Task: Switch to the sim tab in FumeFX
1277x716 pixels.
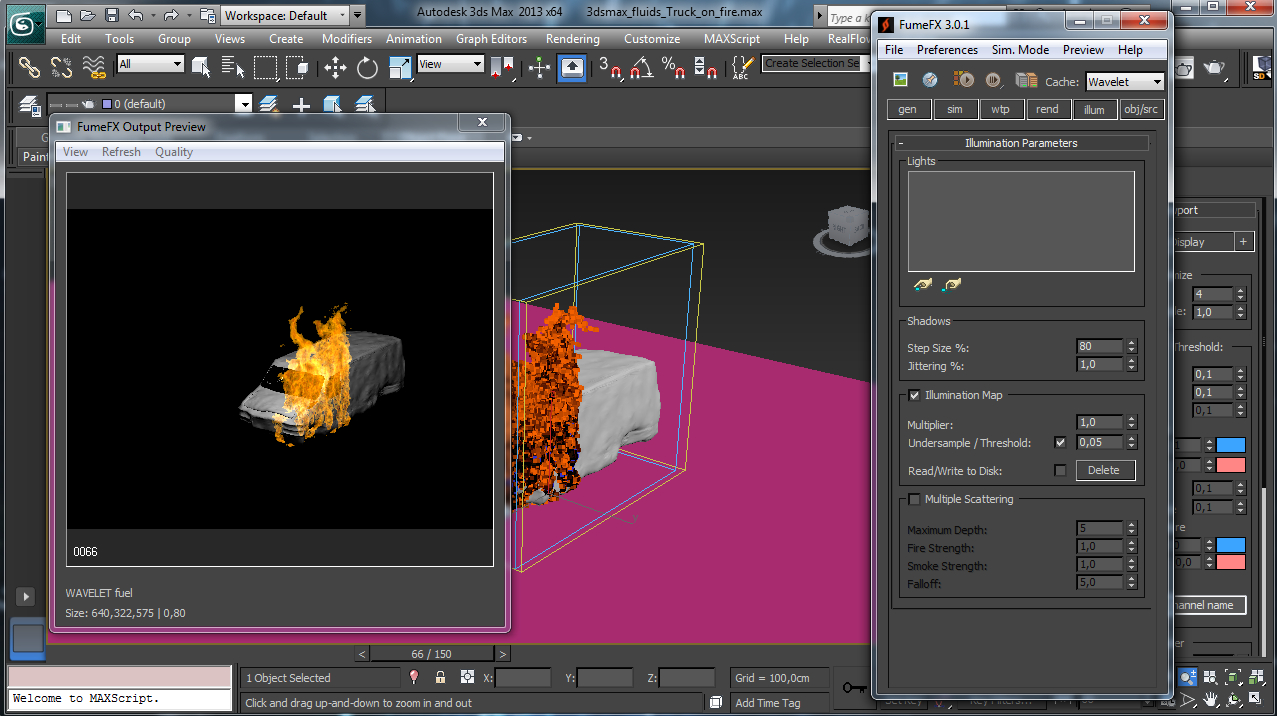Action: (x=955, y=110)
